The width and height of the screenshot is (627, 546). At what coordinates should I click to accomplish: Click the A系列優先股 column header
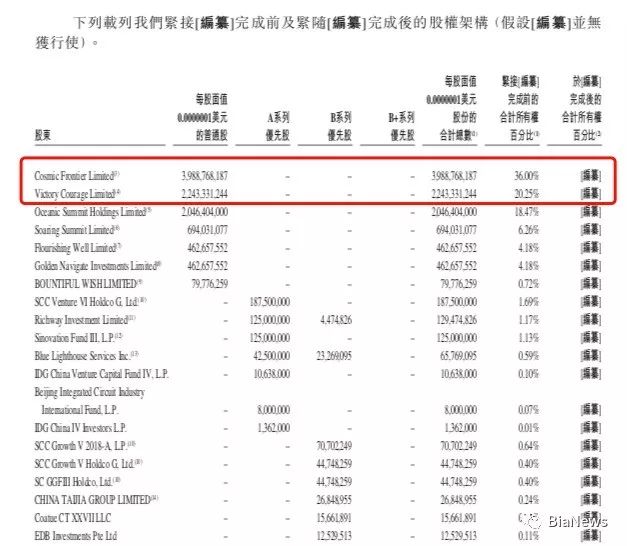(x=278, y=126)
